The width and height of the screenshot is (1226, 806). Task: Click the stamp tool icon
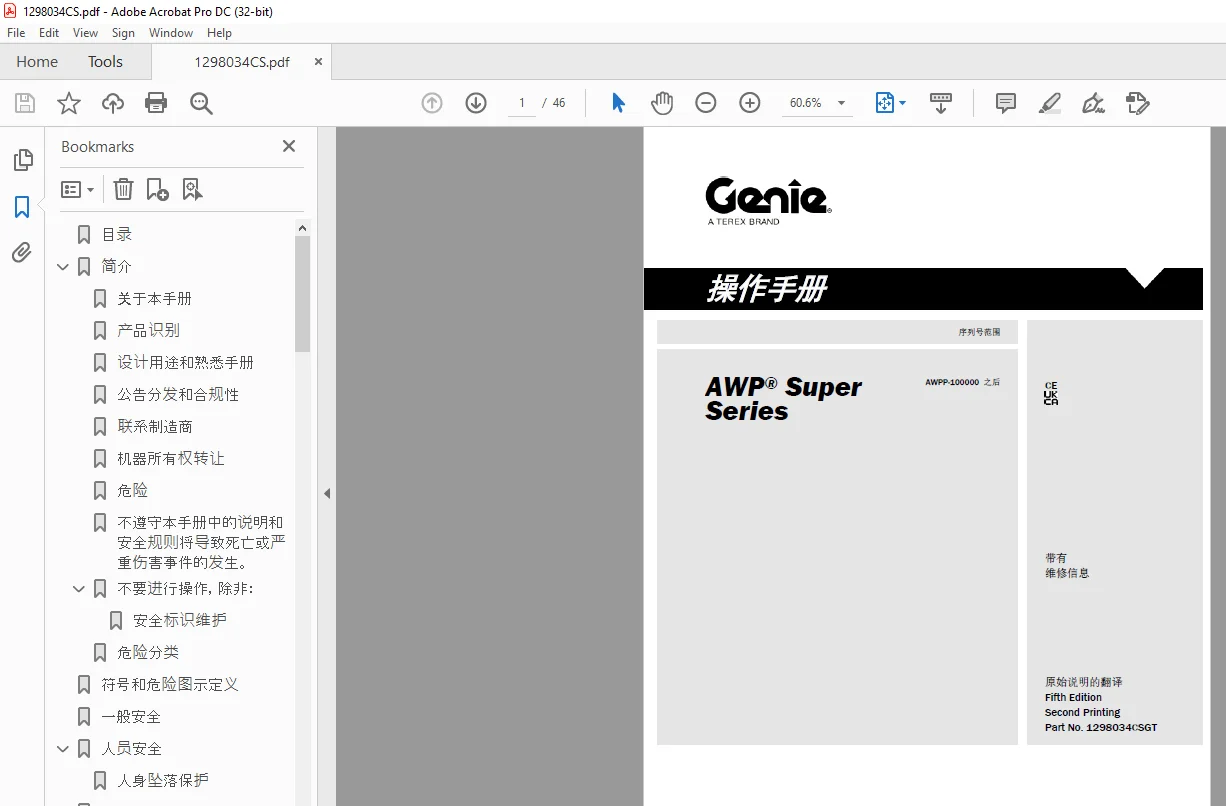[x=1138, y=103]
